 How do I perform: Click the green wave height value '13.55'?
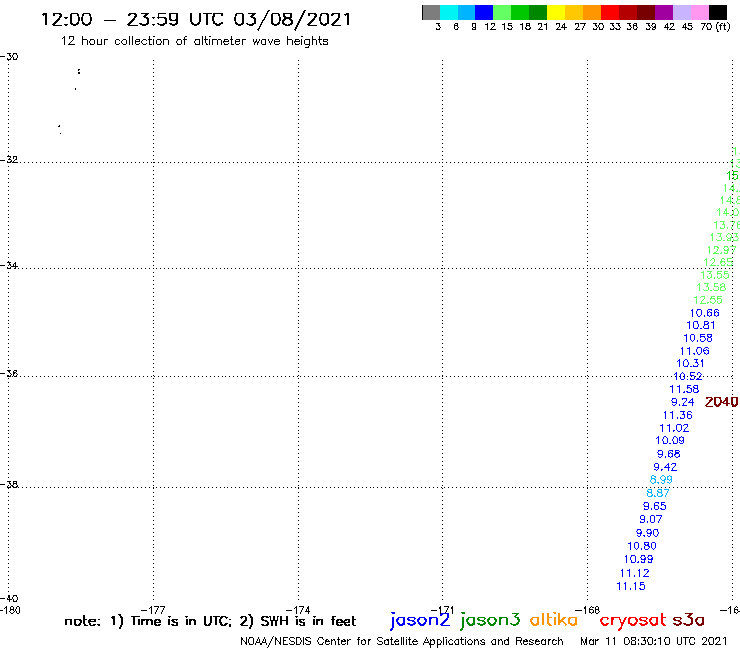(x=715, y=275)
